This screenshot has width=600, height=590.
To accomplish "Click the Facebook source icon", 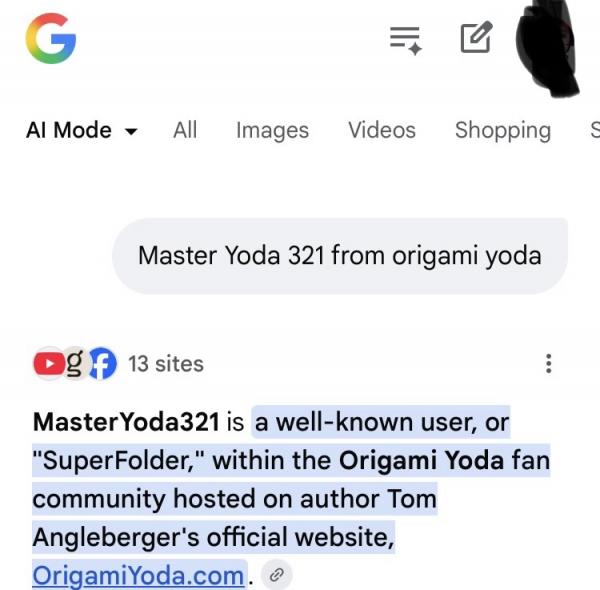I will click(103, 363).
